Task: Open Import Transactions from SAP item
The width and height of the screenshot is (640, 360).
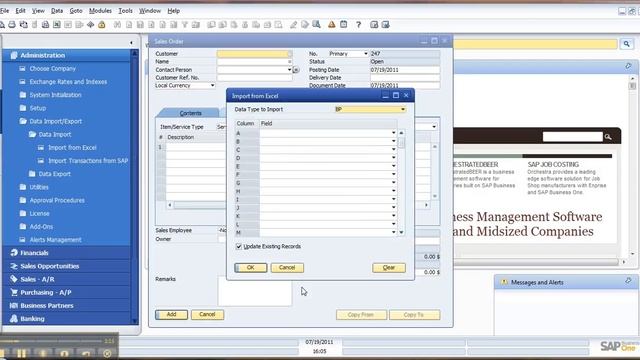Action: coord(88,161)
